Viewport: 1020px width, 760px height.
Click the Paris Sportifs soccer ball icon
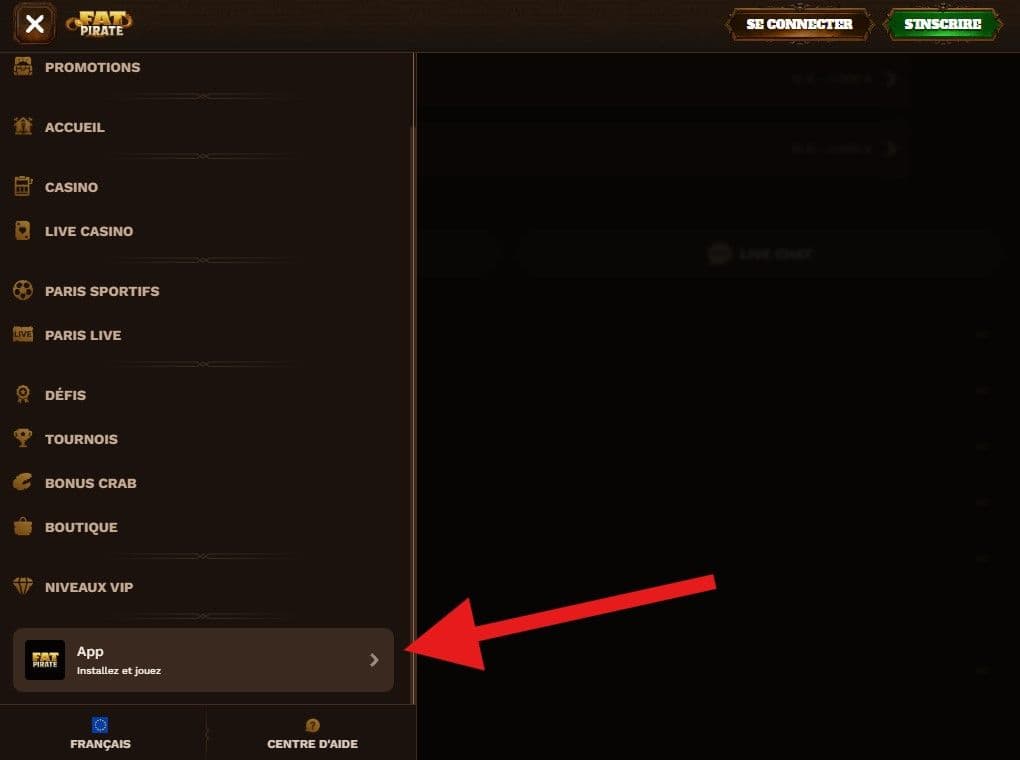coord(23,290)
